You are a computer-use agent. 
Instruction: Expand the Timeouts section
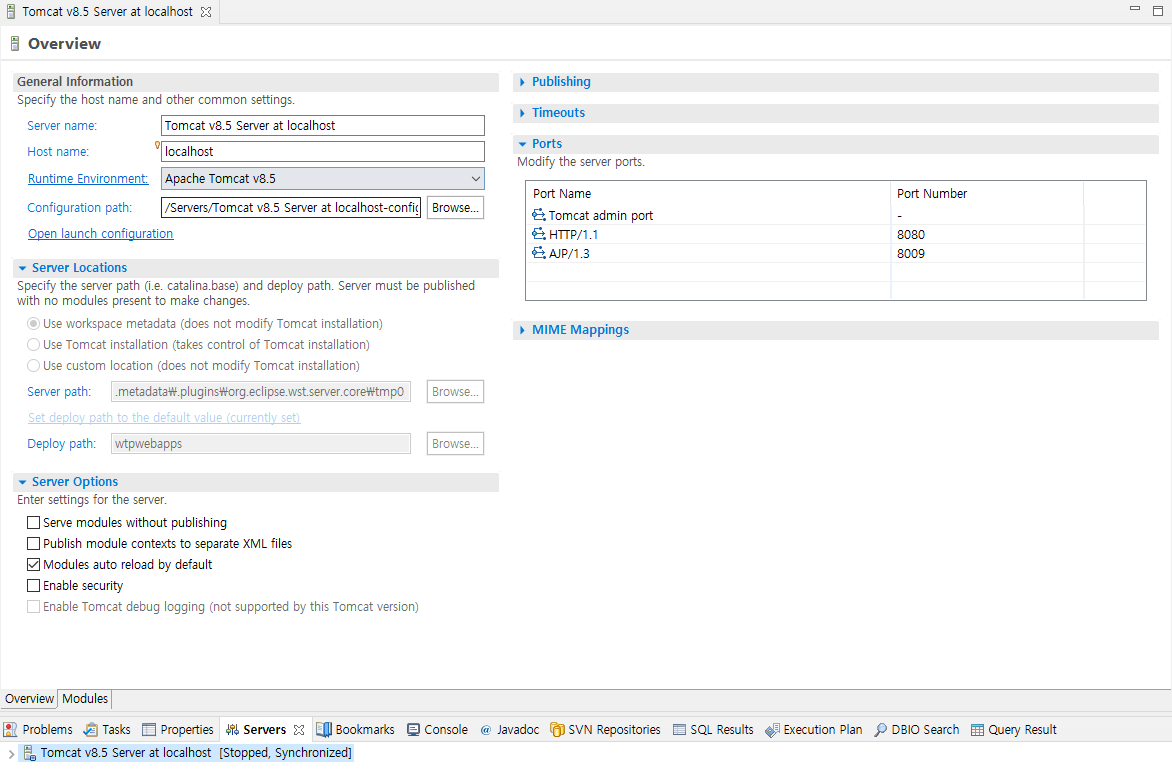(522, 113)
